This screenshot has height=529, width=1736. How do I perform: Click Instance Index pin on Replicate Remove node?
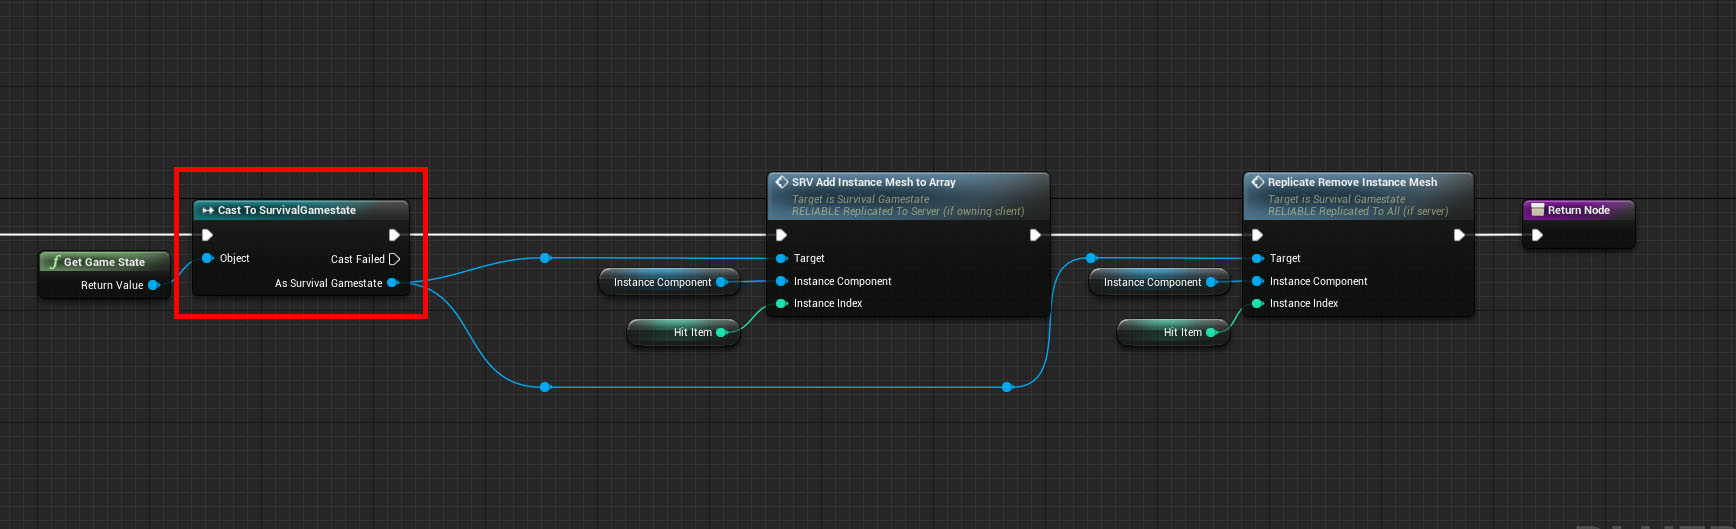(x=1258, y=303)
